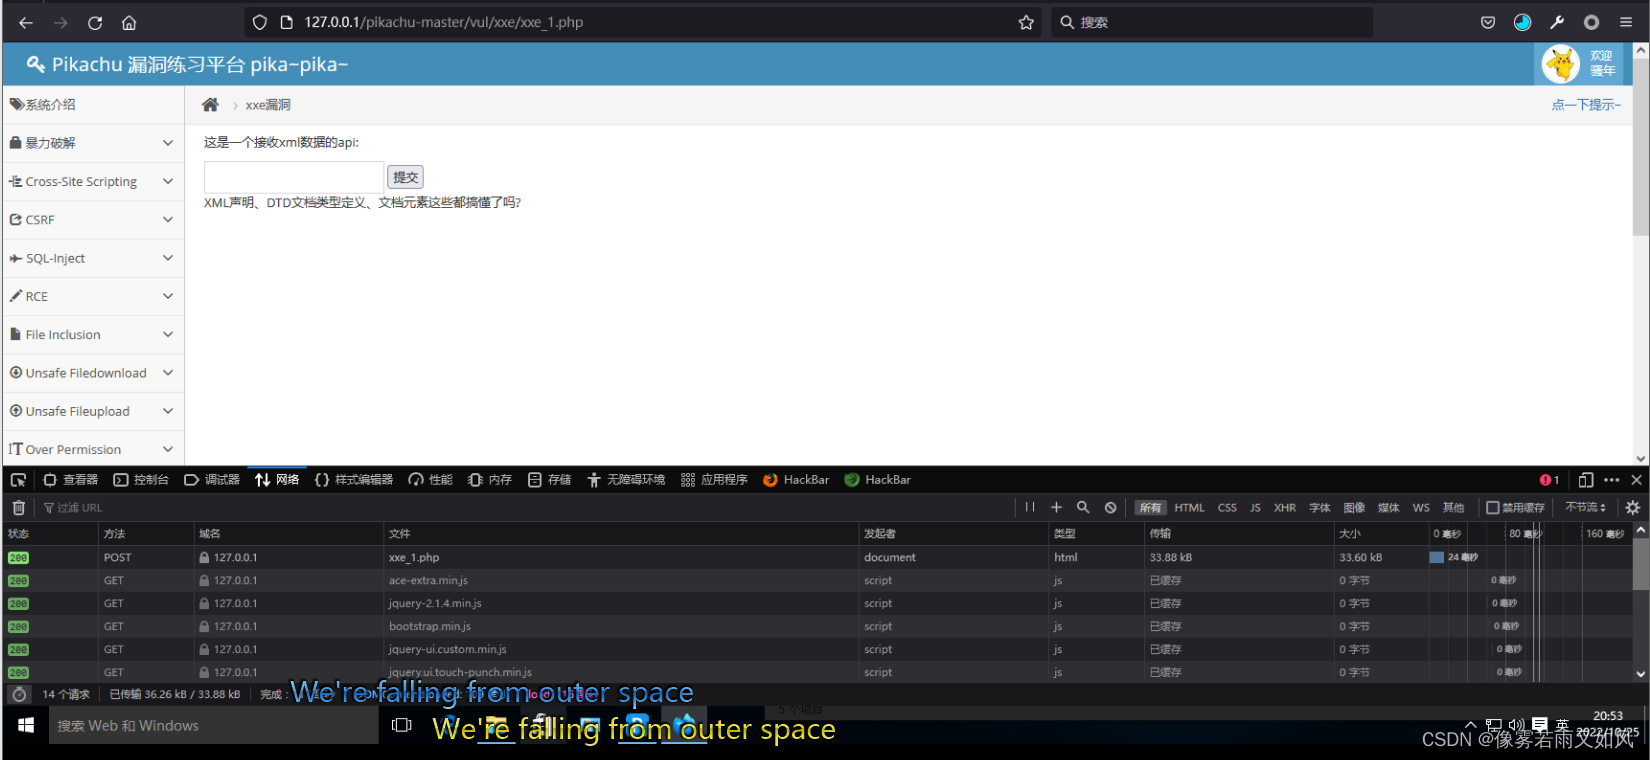Click the xxe漏洞 breadcrumb
1650x760 pixels.
(268, 105)
